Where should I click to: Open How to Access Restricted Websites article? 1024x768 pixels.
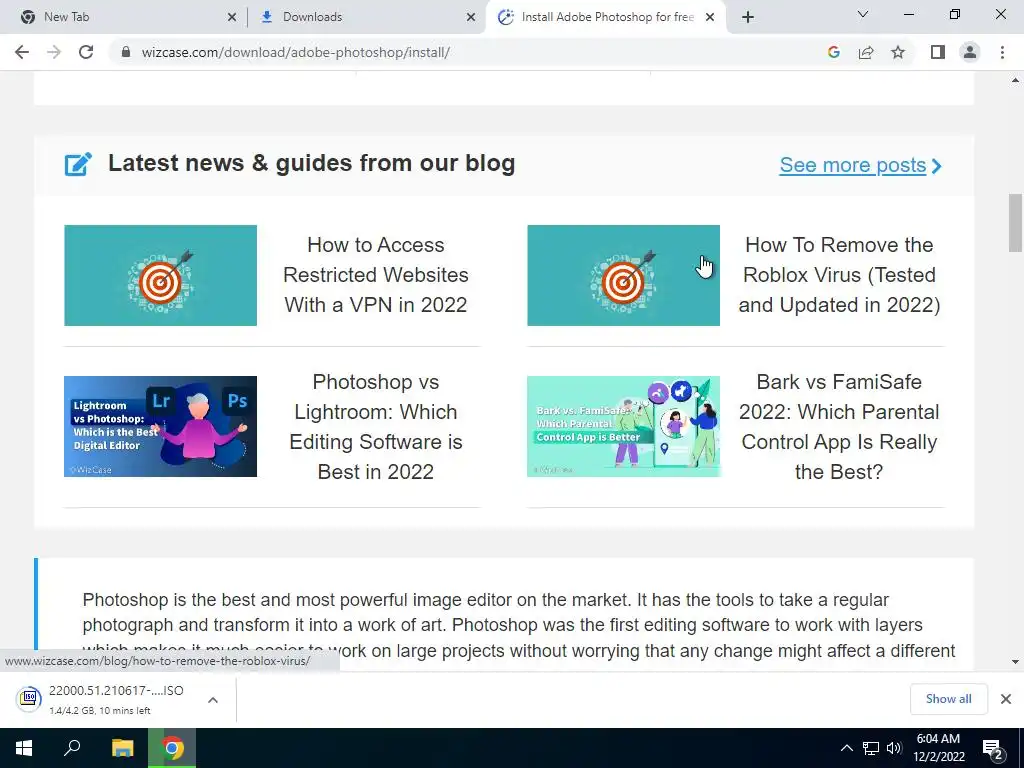pos(376,275)
